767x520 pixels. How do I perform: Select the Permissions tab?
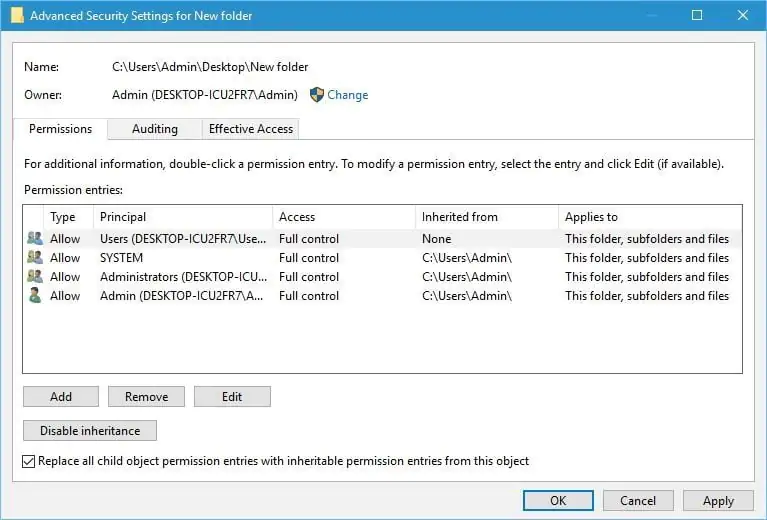click(x=60, y=129)
